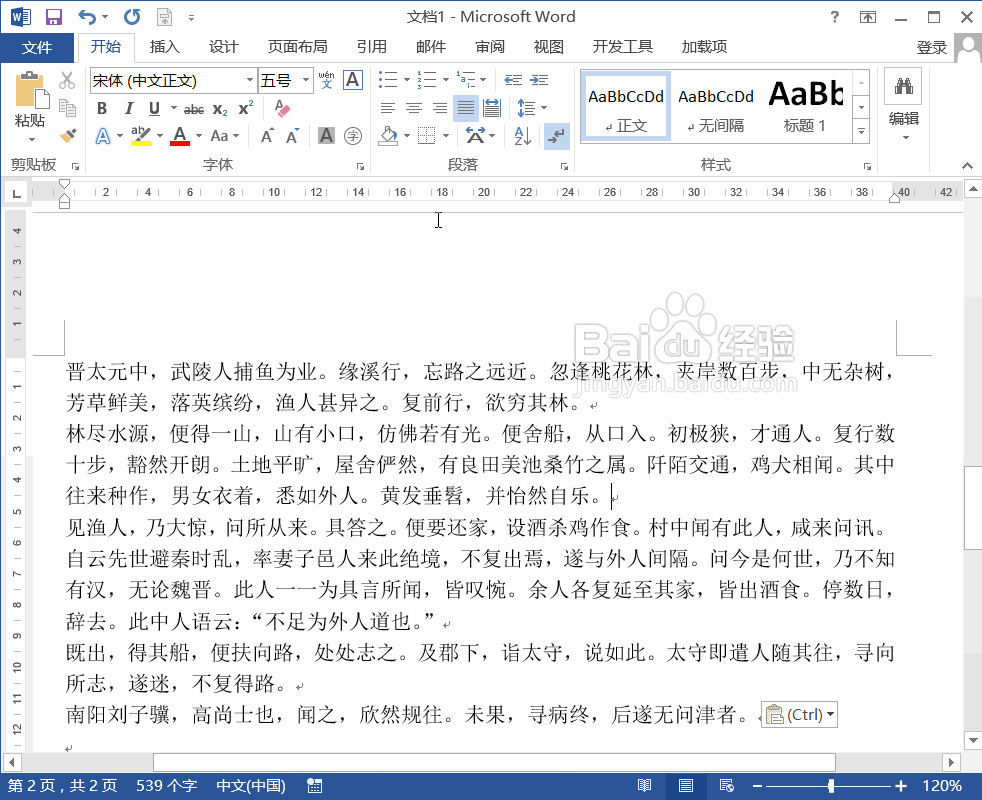Screen dimensions: 982x800
Task: Toggle show paragraph marks button
Action: (x=557, y=136)
